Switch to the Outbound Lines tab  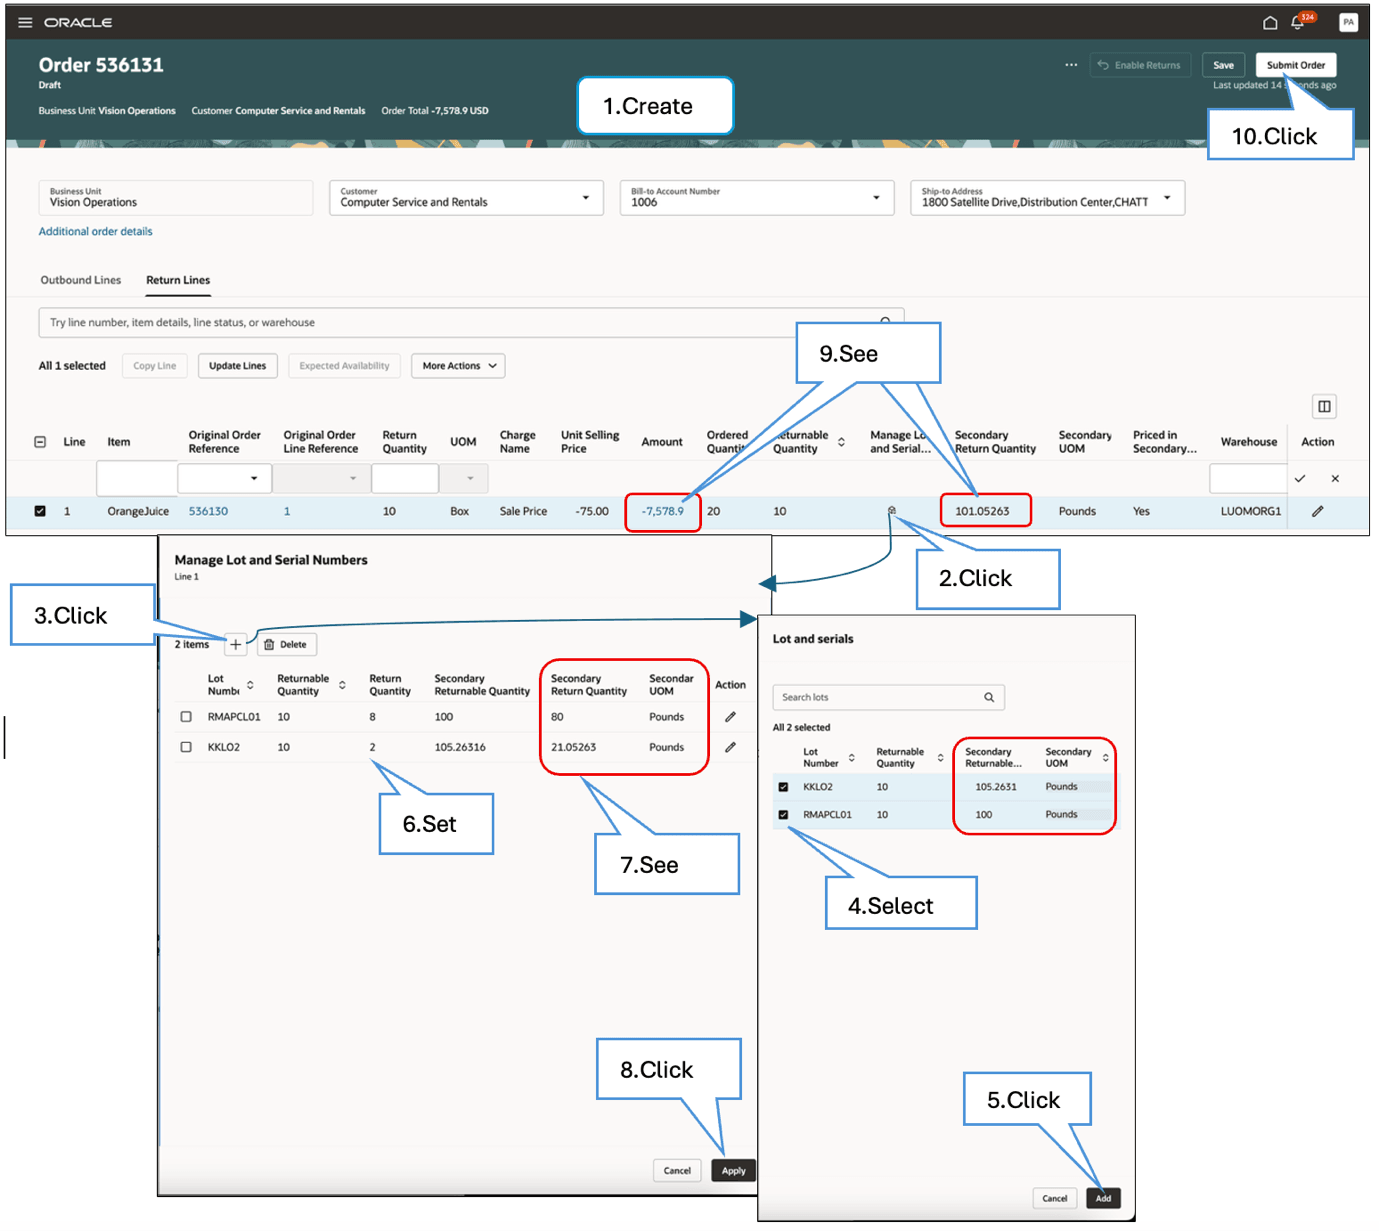coord(81,280)
